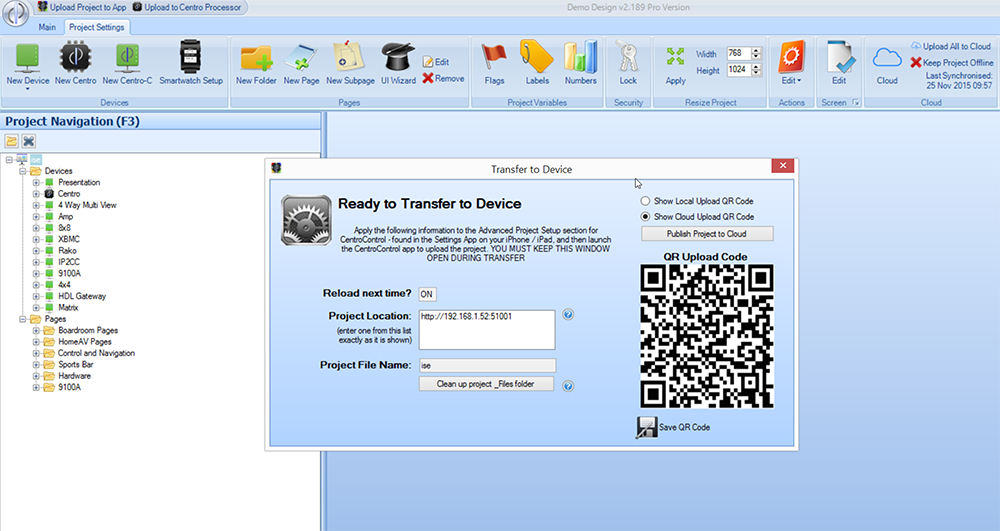Image resolution: width=1000 pixels, height=531 pixels.
Task: Click the open folder icon in Project Navigation
Action: (11, 141)
